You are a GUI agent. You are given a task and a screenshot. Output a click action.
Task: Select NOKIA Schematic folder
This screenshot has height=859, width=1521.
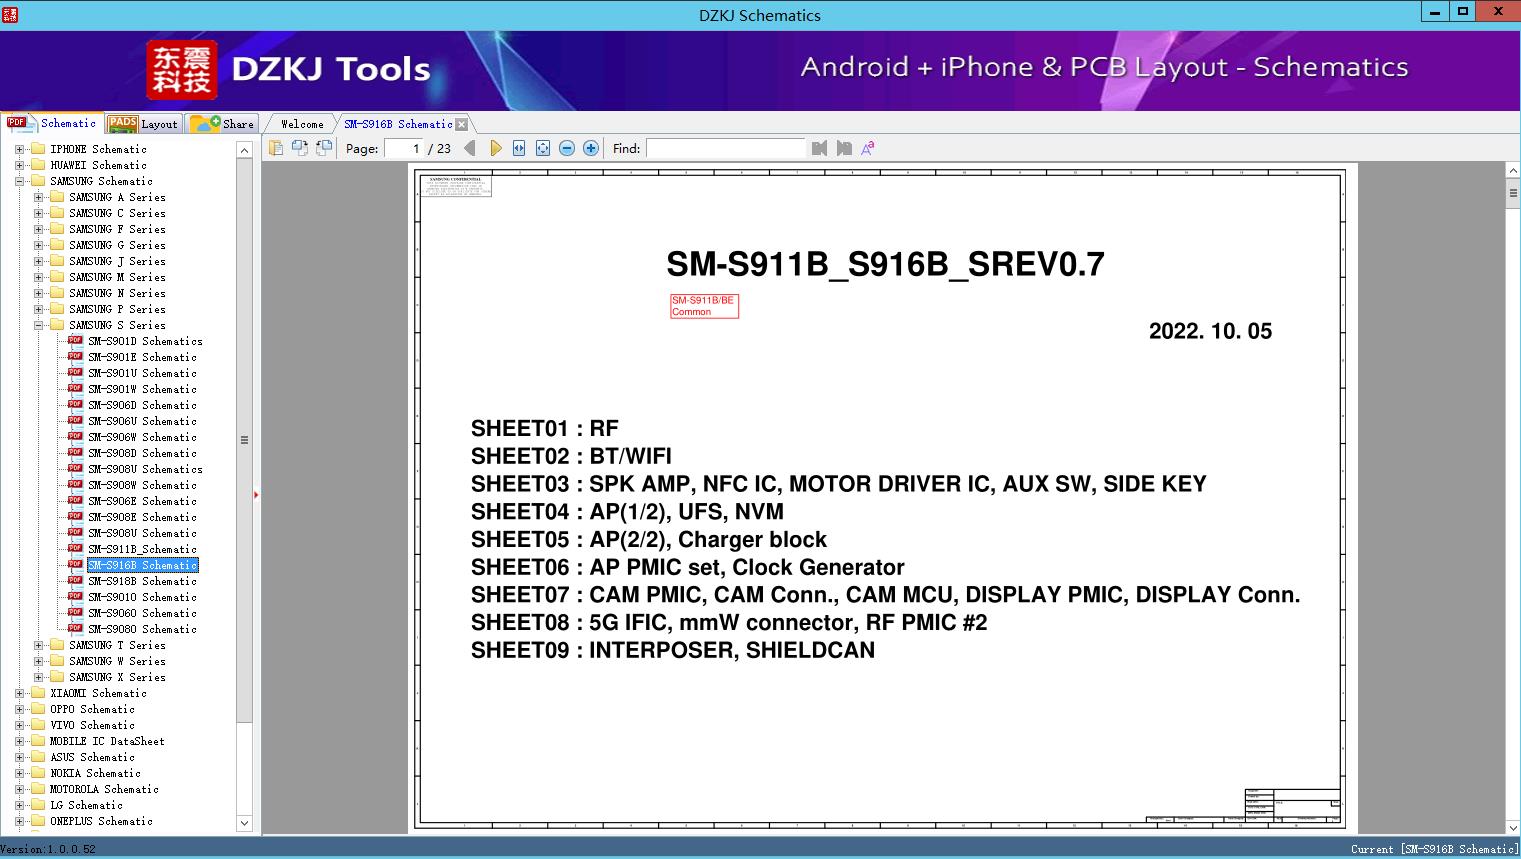tap(95, 773)
